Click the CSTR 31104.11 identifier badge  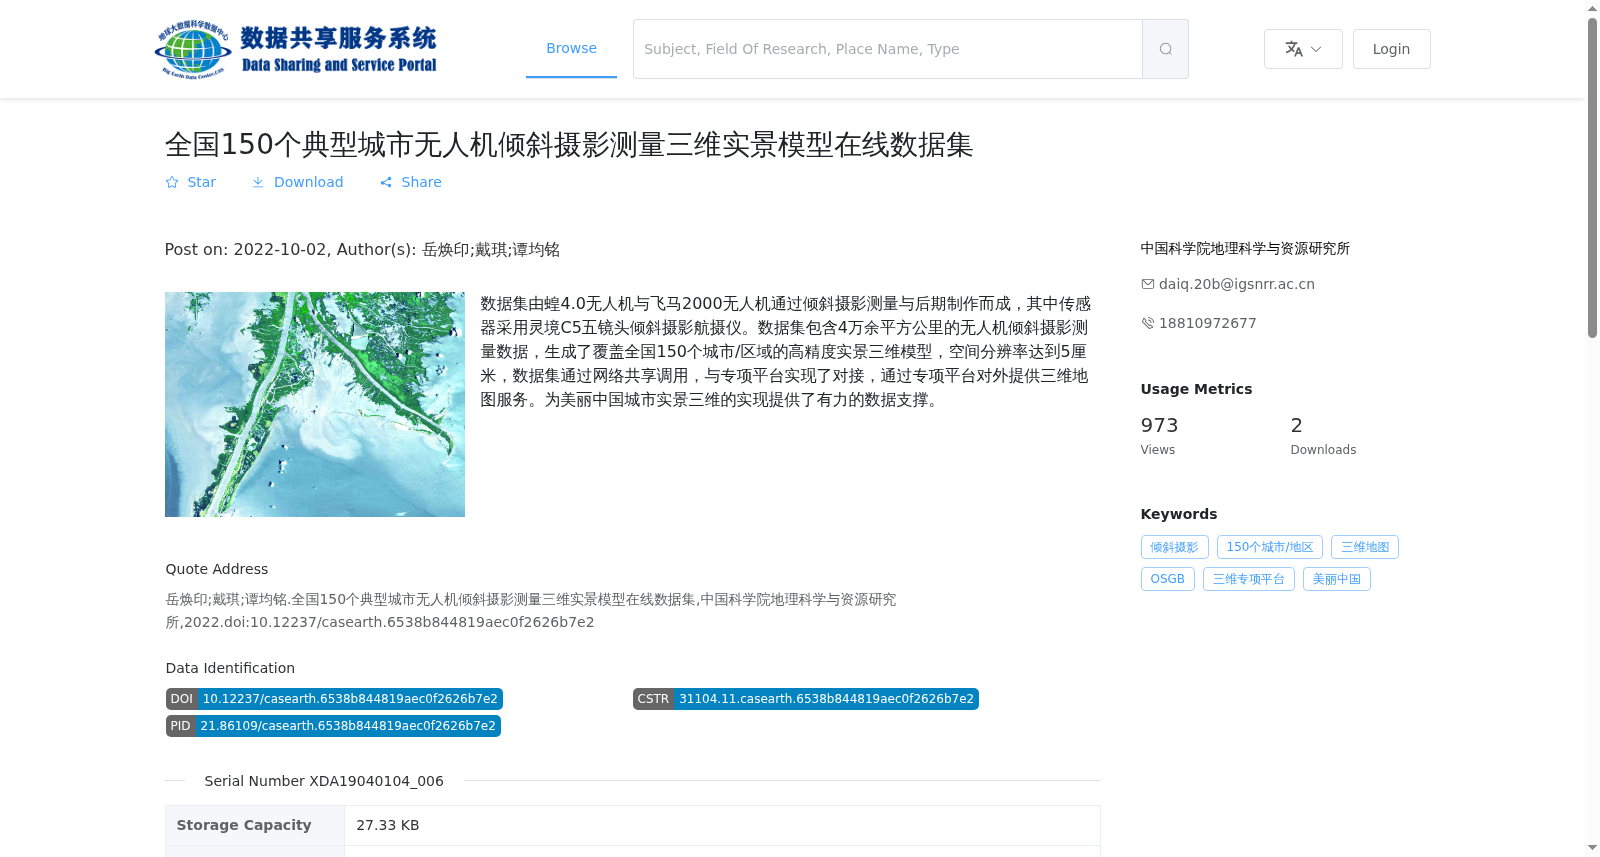click(x=806, y=699)
